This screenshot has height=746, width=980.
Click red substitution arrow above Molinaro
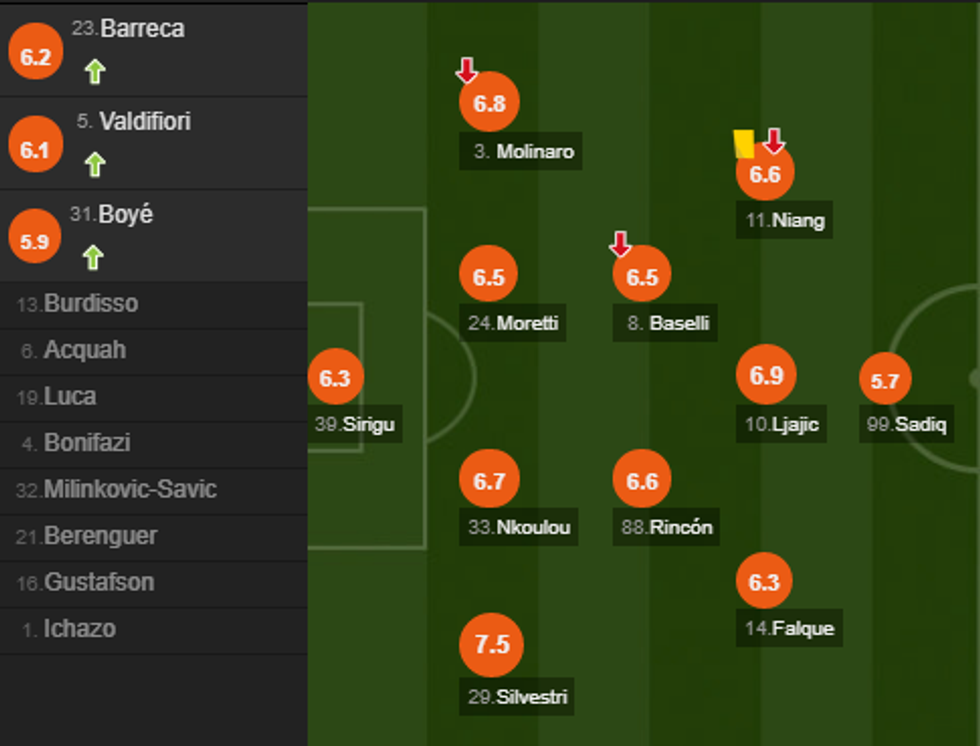[466, 70]
